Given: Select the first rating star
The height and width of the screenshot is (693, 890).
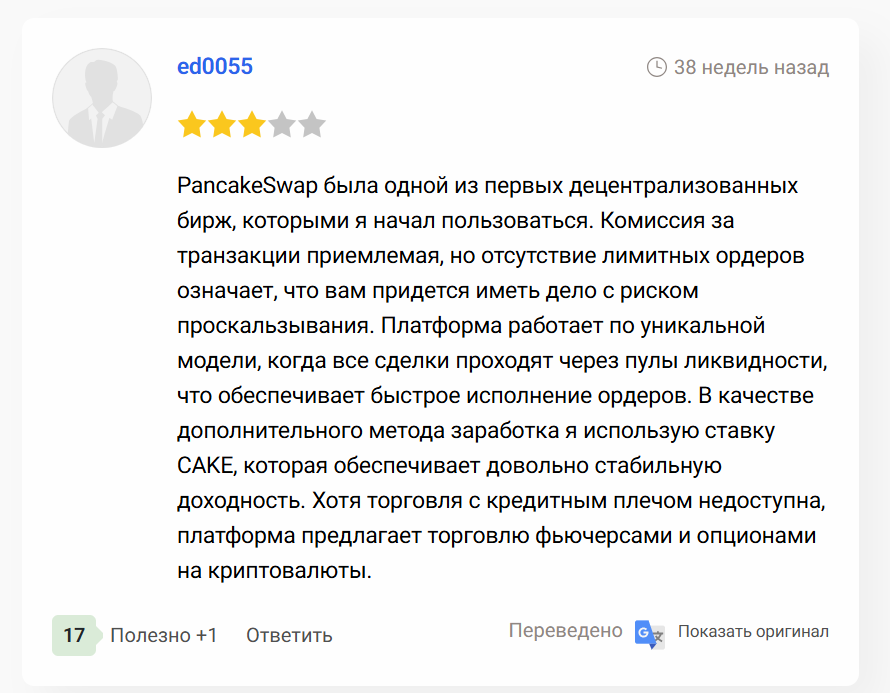Looking at the screenshot, I should tap(190, 125).
